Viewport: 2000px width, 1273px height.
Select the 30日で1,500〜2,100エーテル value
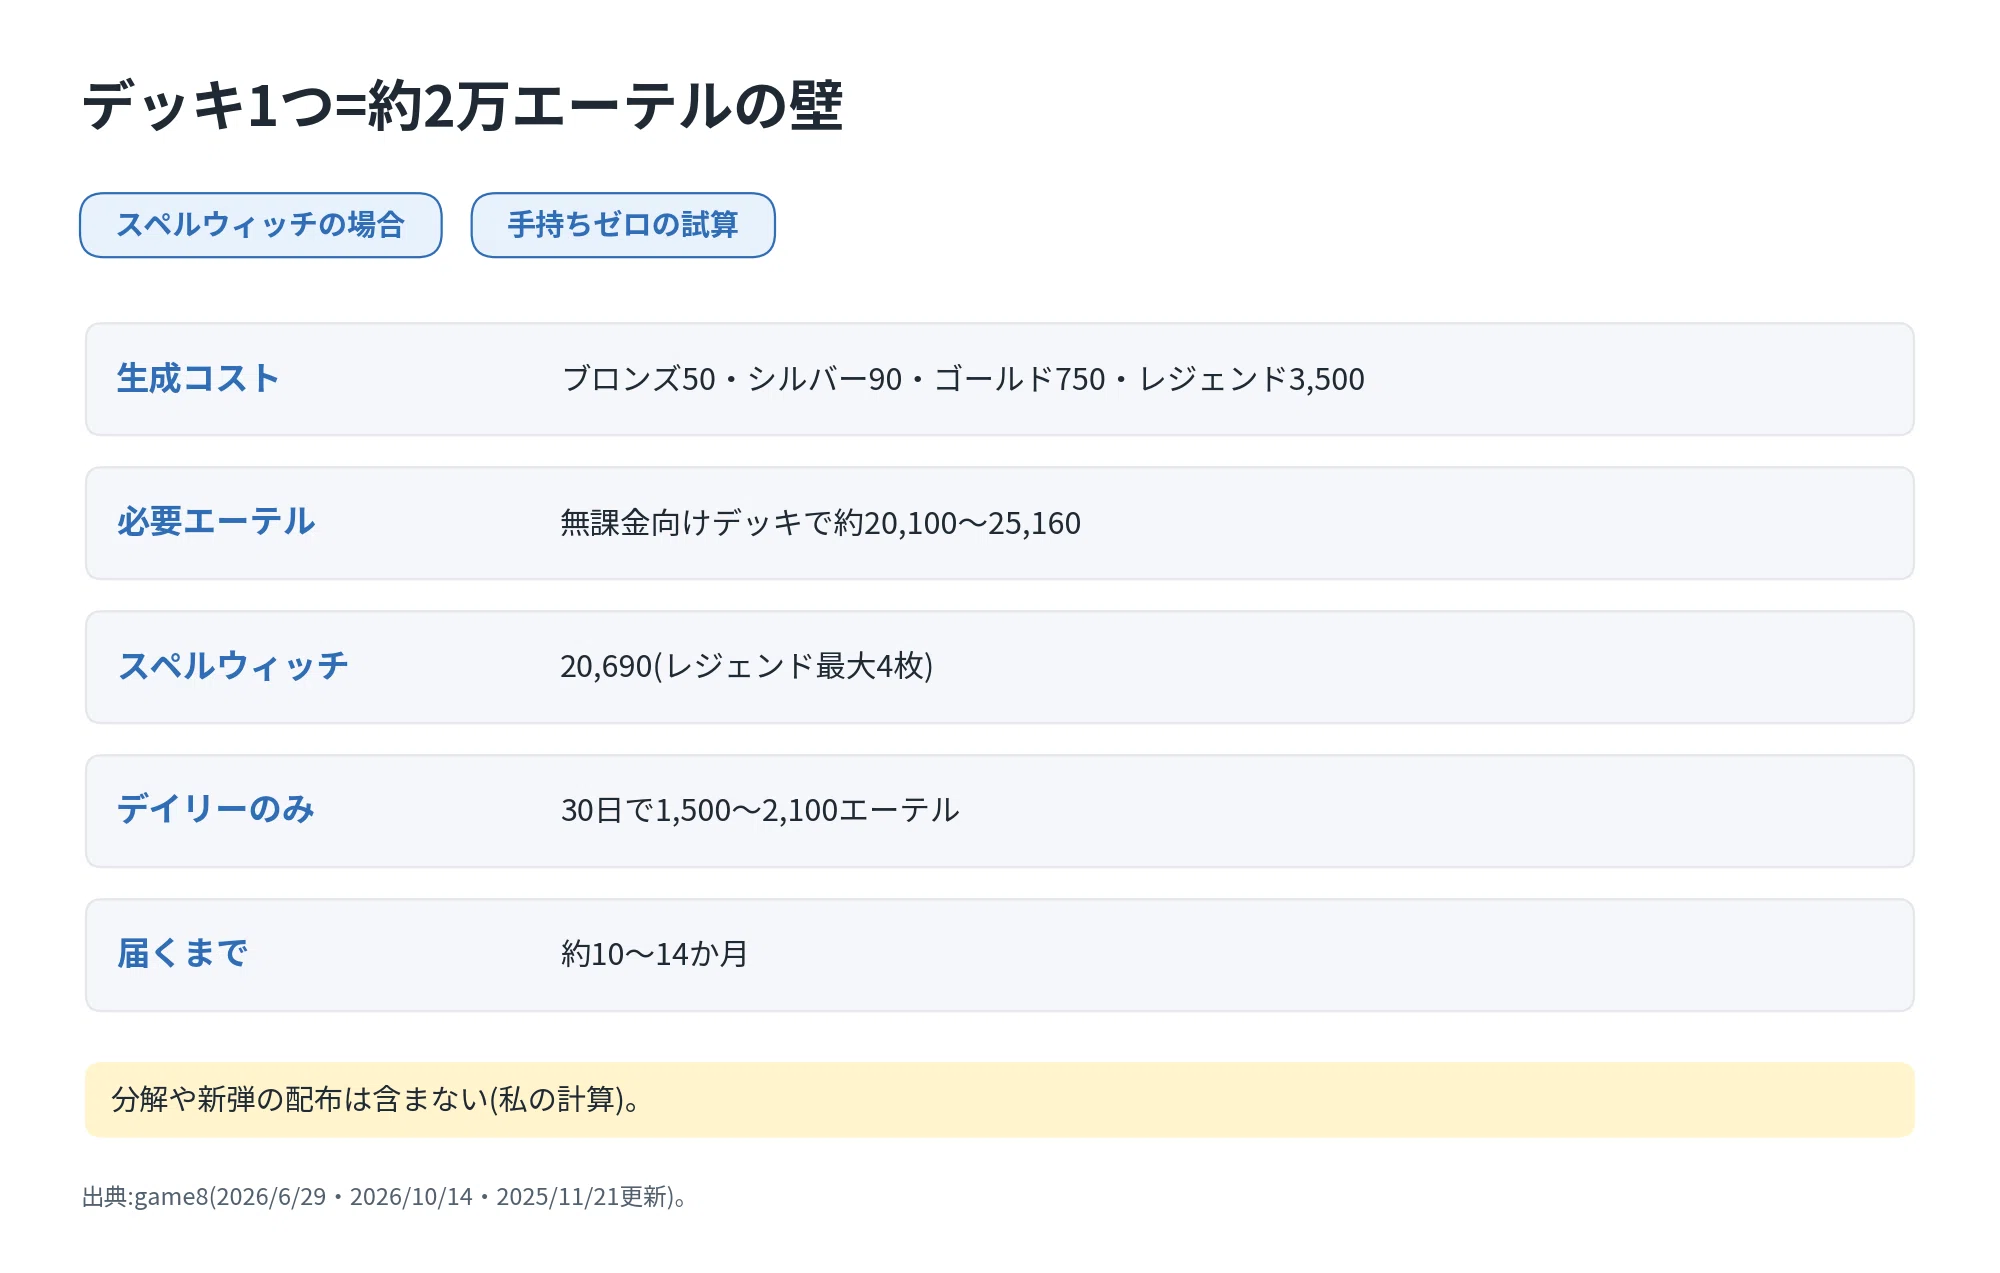pyautogui.click(x=760, y=811)
